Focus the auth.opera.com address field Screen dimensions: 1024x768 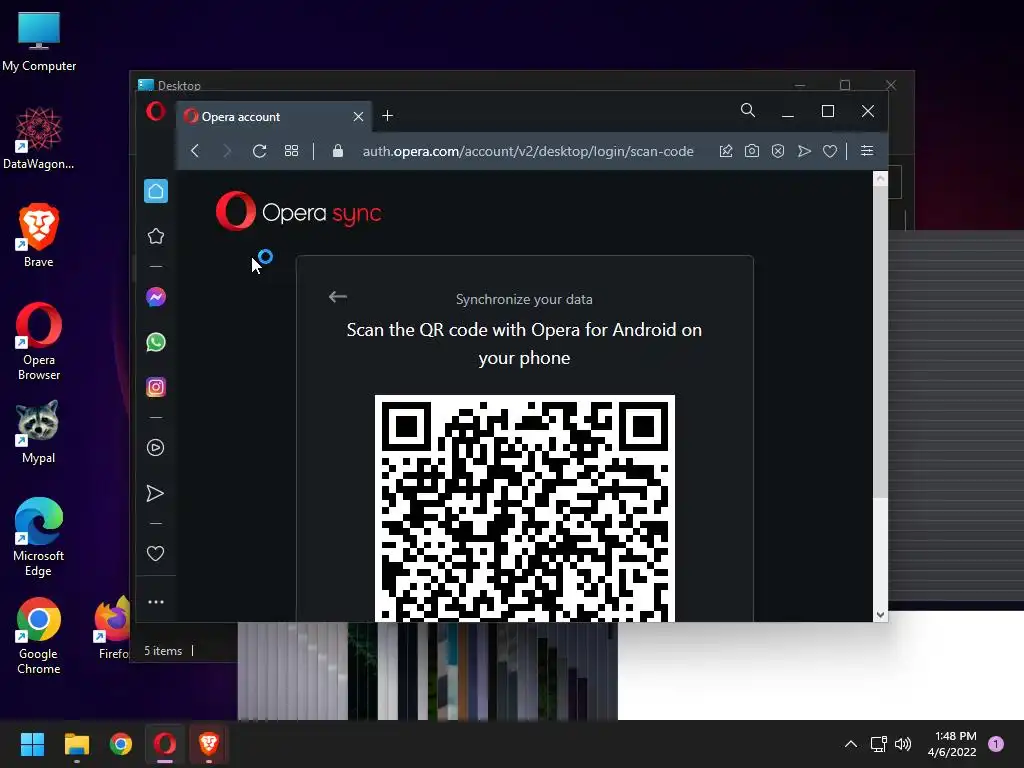coord(528,152)
